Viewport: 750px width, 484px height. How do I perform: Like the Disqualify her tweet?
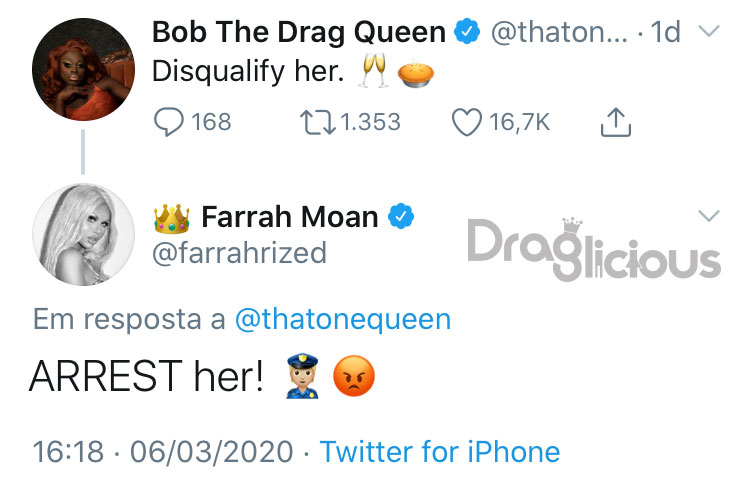(467, 122)
